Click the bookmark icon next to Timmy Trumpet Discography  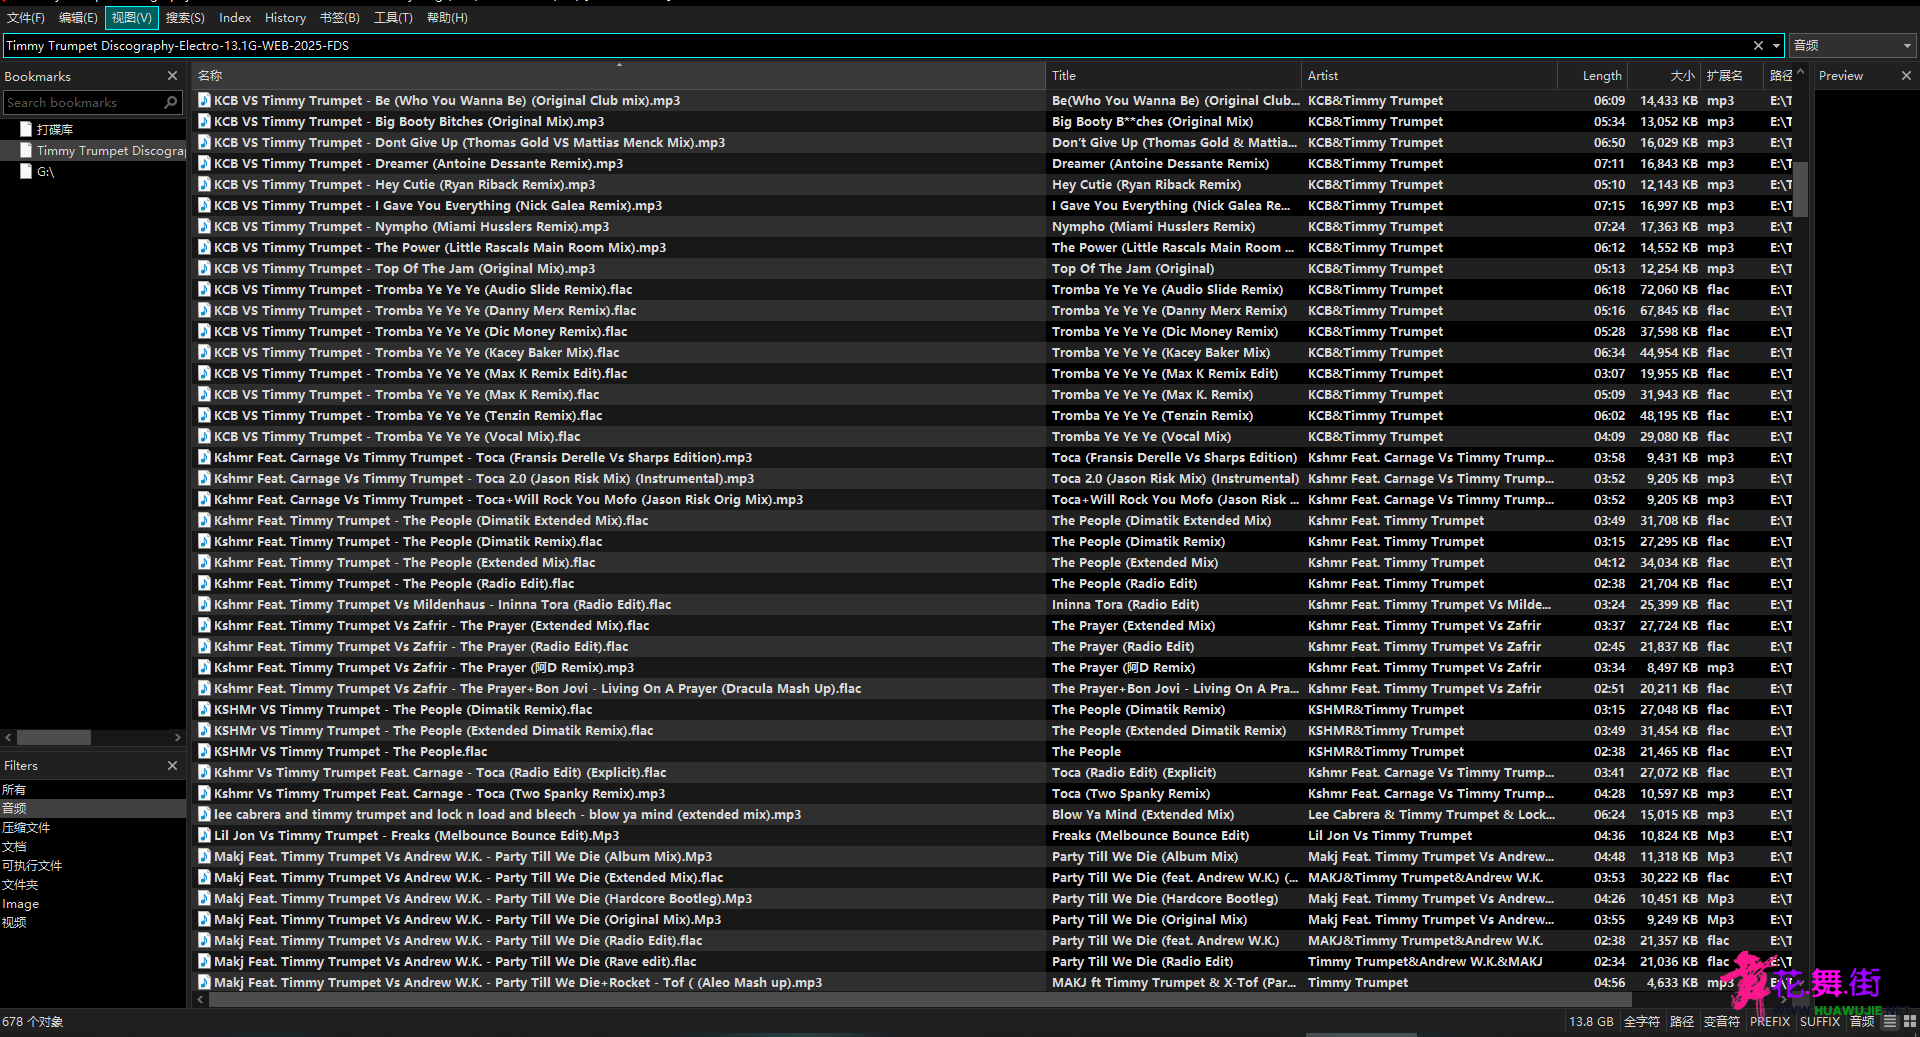(26, 150)
